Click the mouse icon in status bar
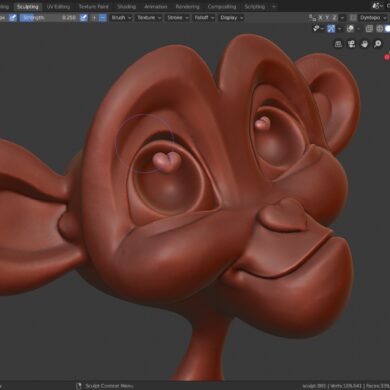Viewport: 390px width, 390px height. (x=79, y=386)
